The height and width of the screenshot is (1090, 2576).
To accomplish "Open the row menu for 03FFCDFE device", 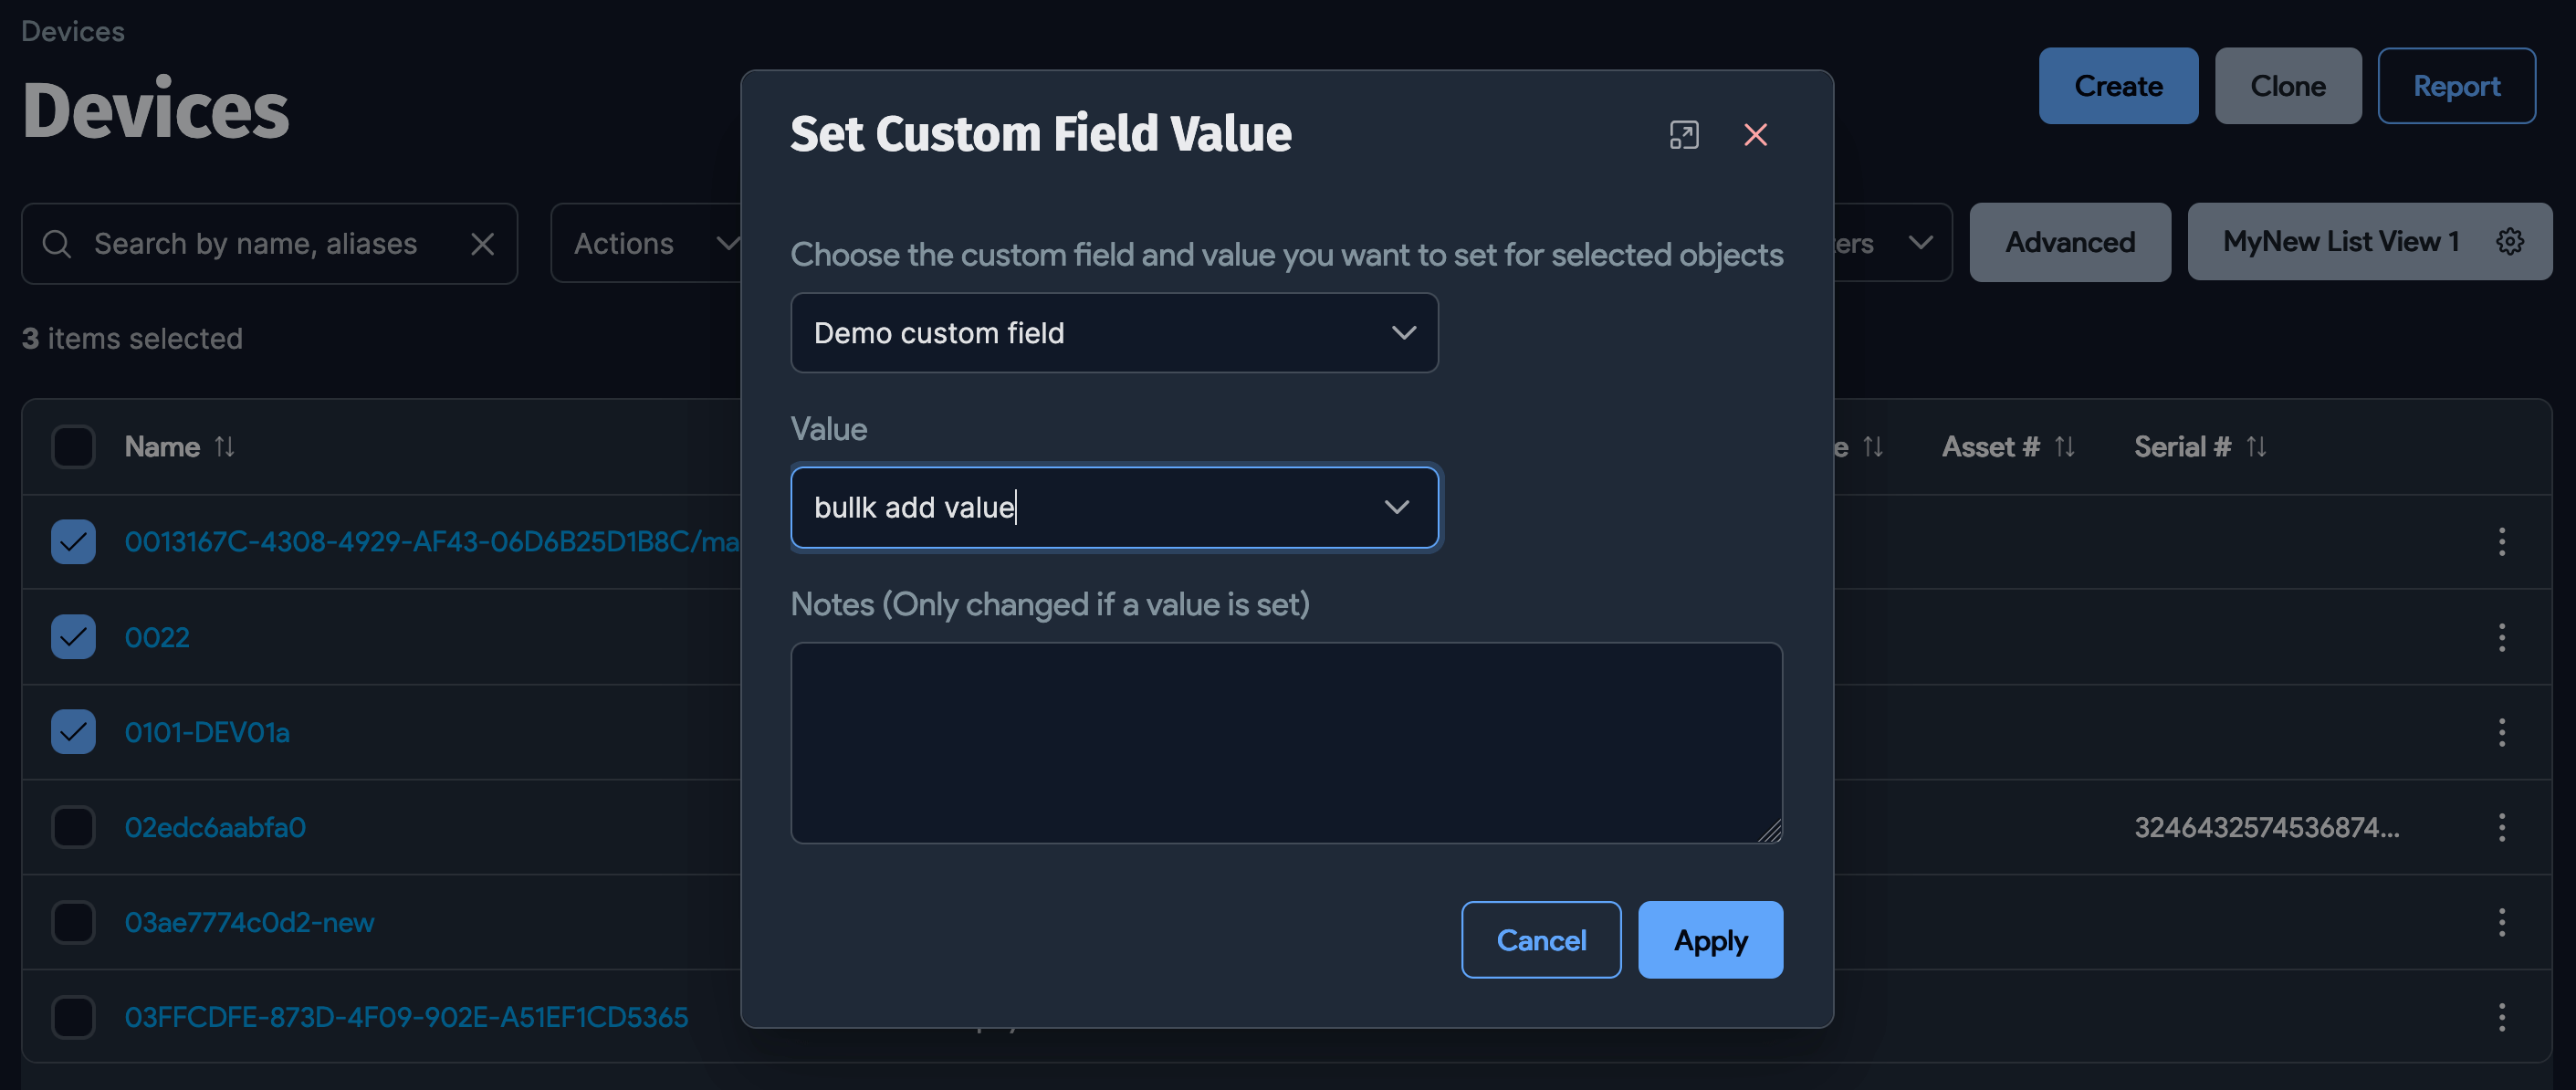I will pos(2501,1017).
